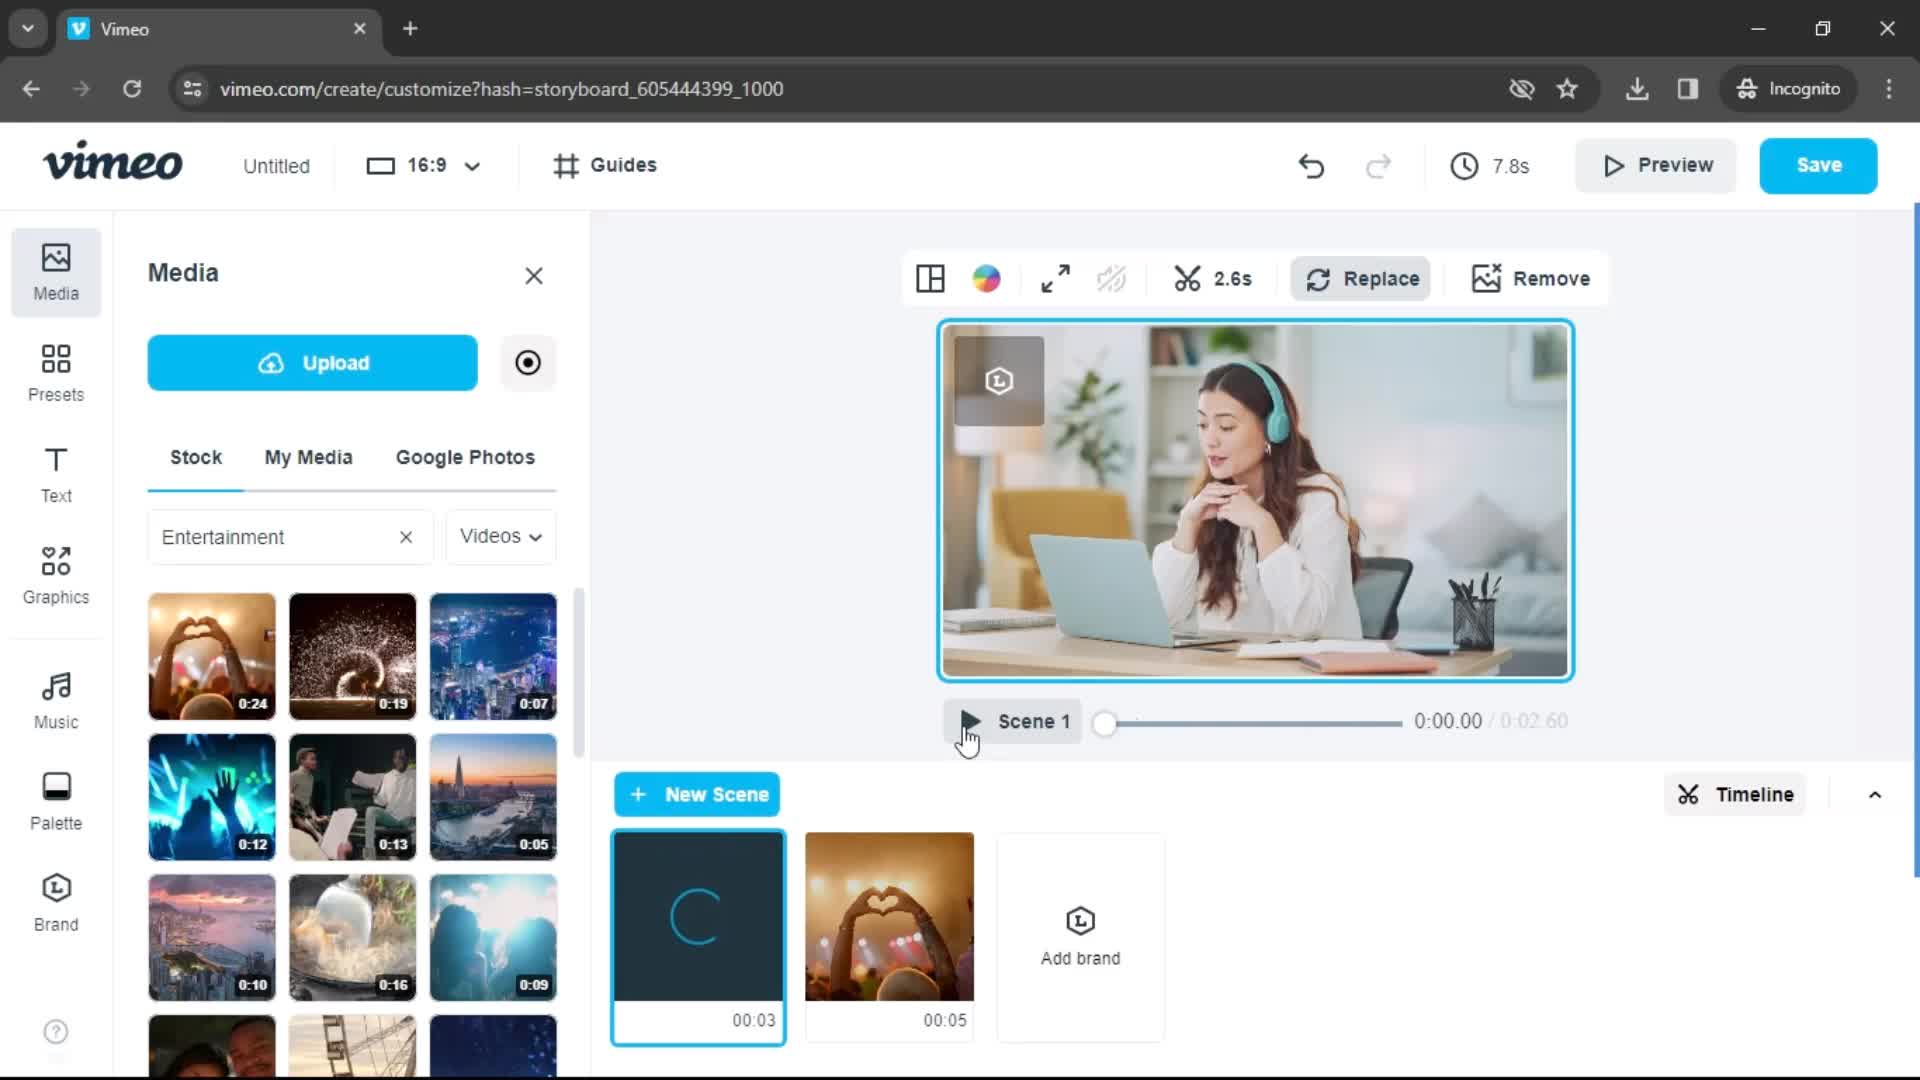Image resolution: width=1920 pixels, height=1080 pixels.
Task: Open the Palette sidebar panel
Action: [56, 802]
